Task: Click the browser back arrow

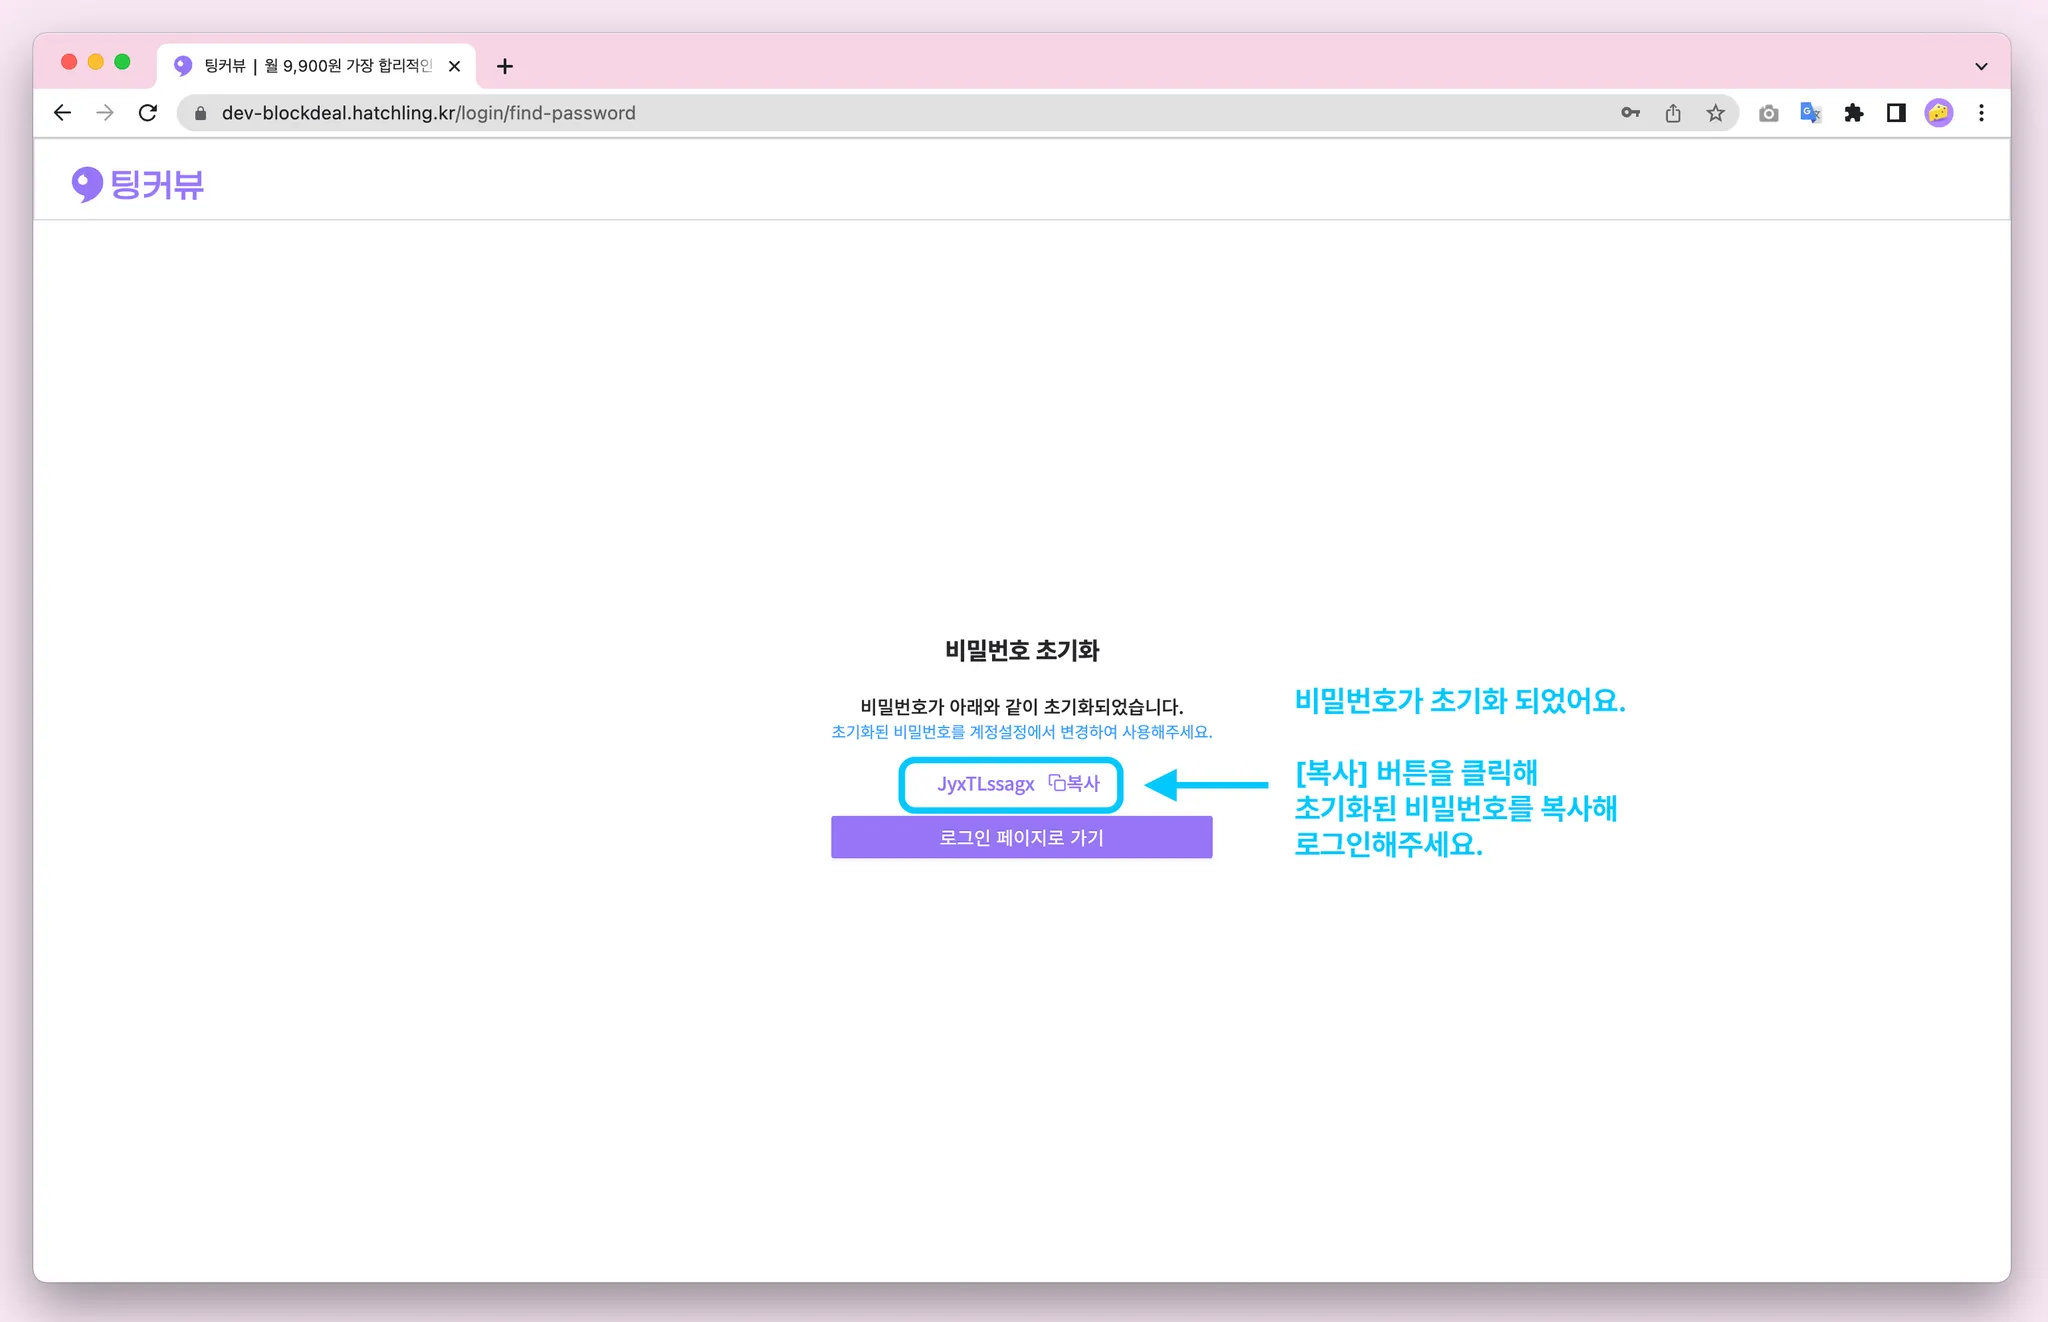Action: pos(62,113)
